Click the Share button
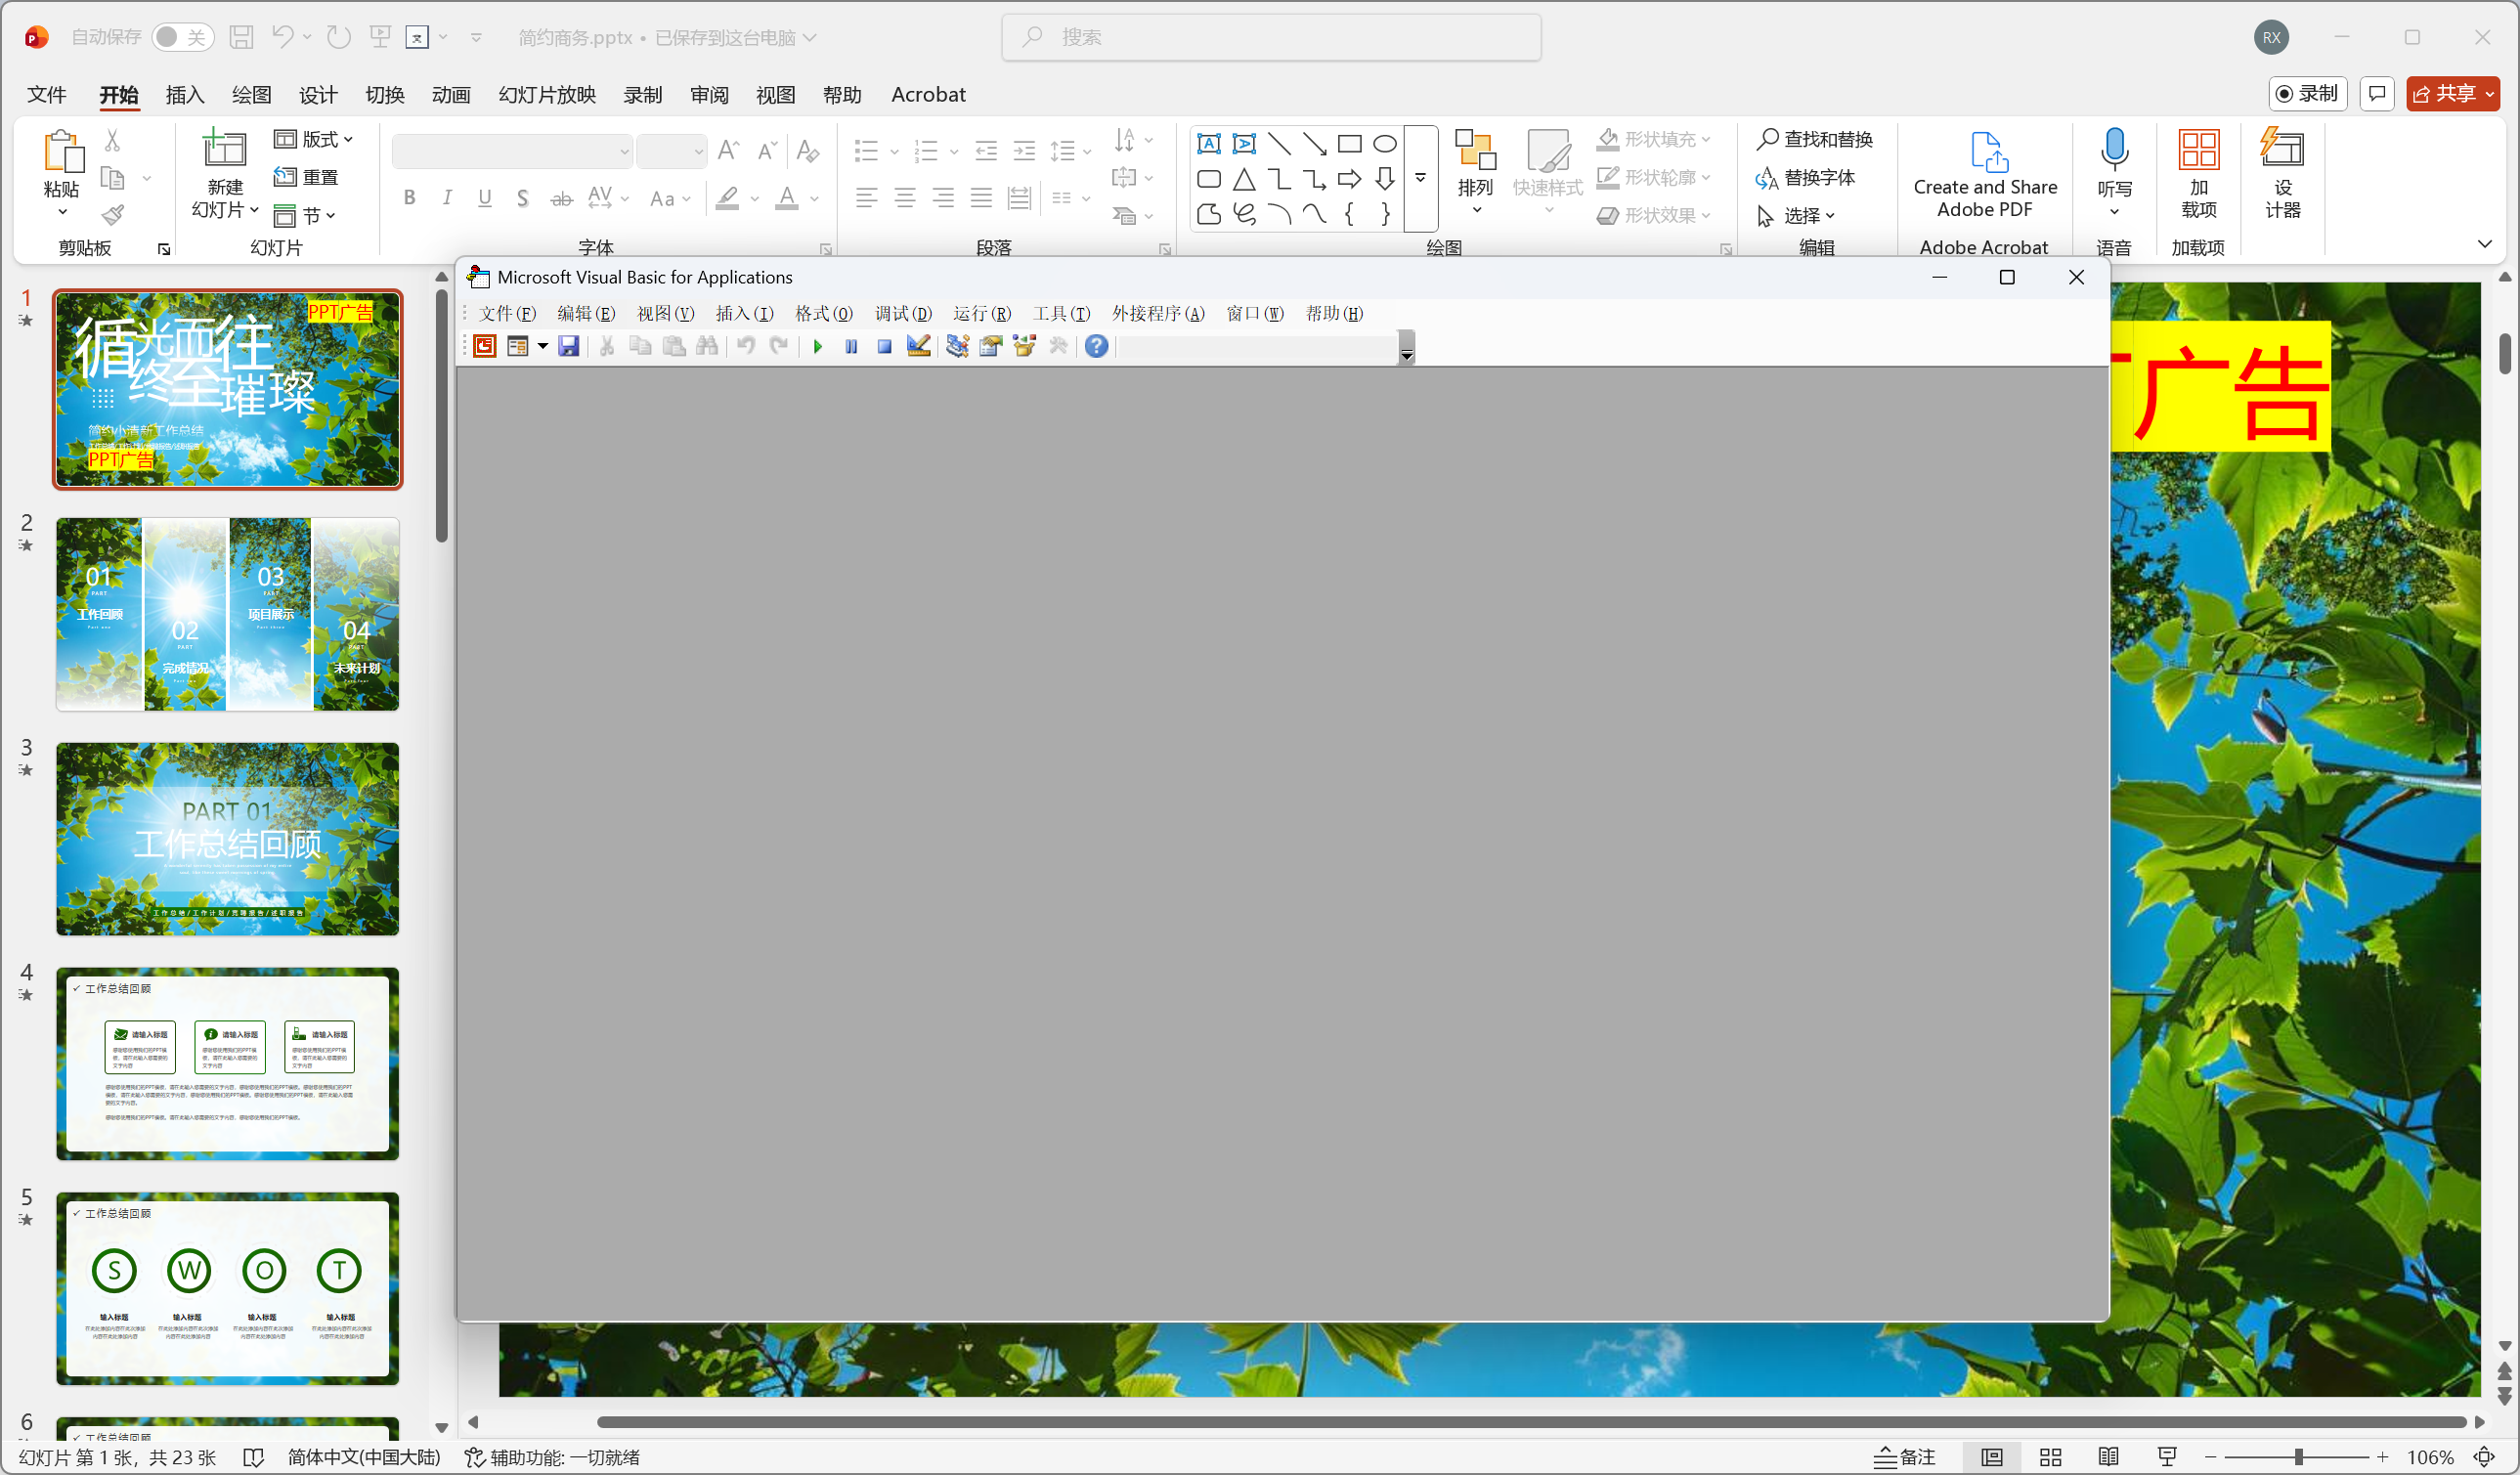Image resolution: width=2520 pixels, height=1475 pixels. [2443, 93]
